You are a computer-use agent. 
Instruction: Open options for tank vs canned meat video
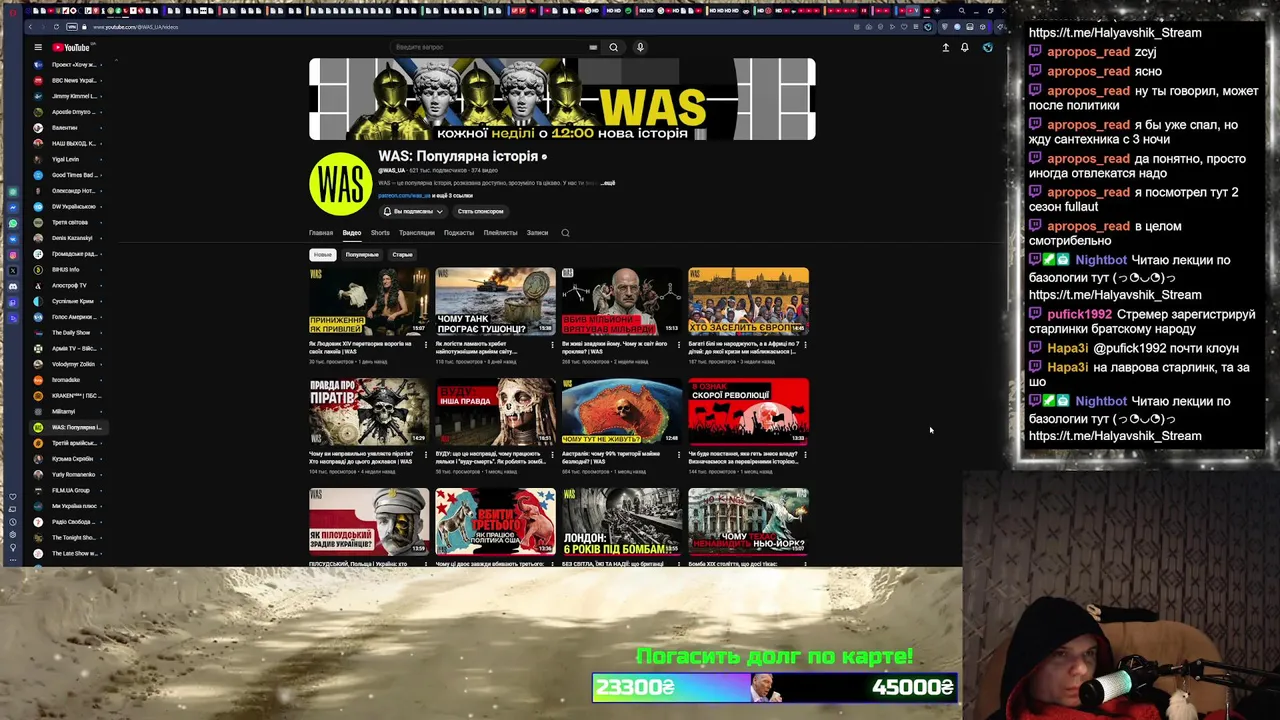(x=552, y=345)
